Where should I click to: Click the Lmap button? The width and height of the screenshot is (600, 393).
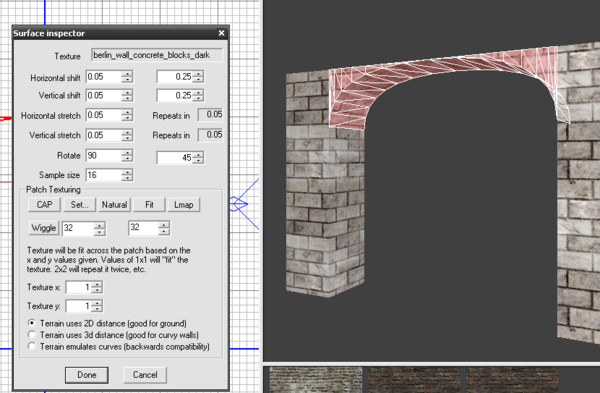pos(184,205)
